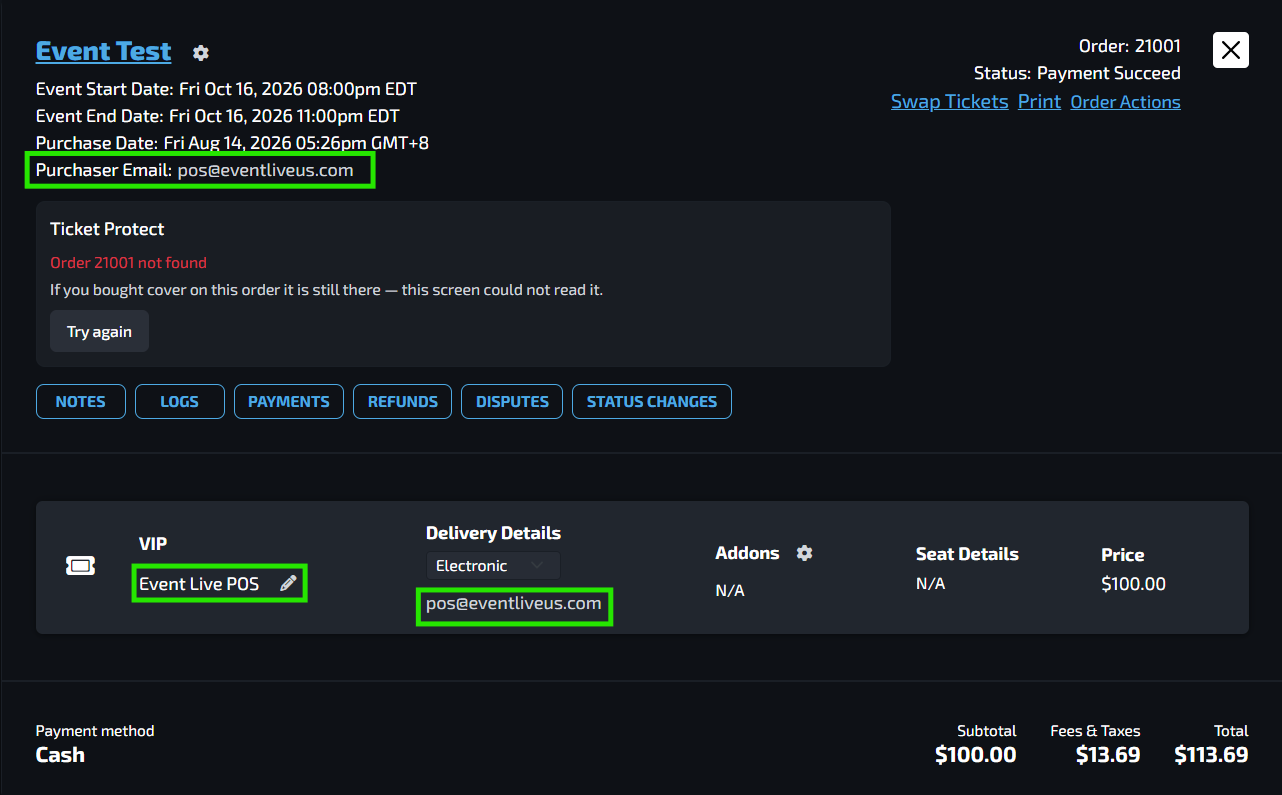Click Try again in Ticket Protect
The width and height of the screenshot is (1282, 795).
tap(99, 331)
